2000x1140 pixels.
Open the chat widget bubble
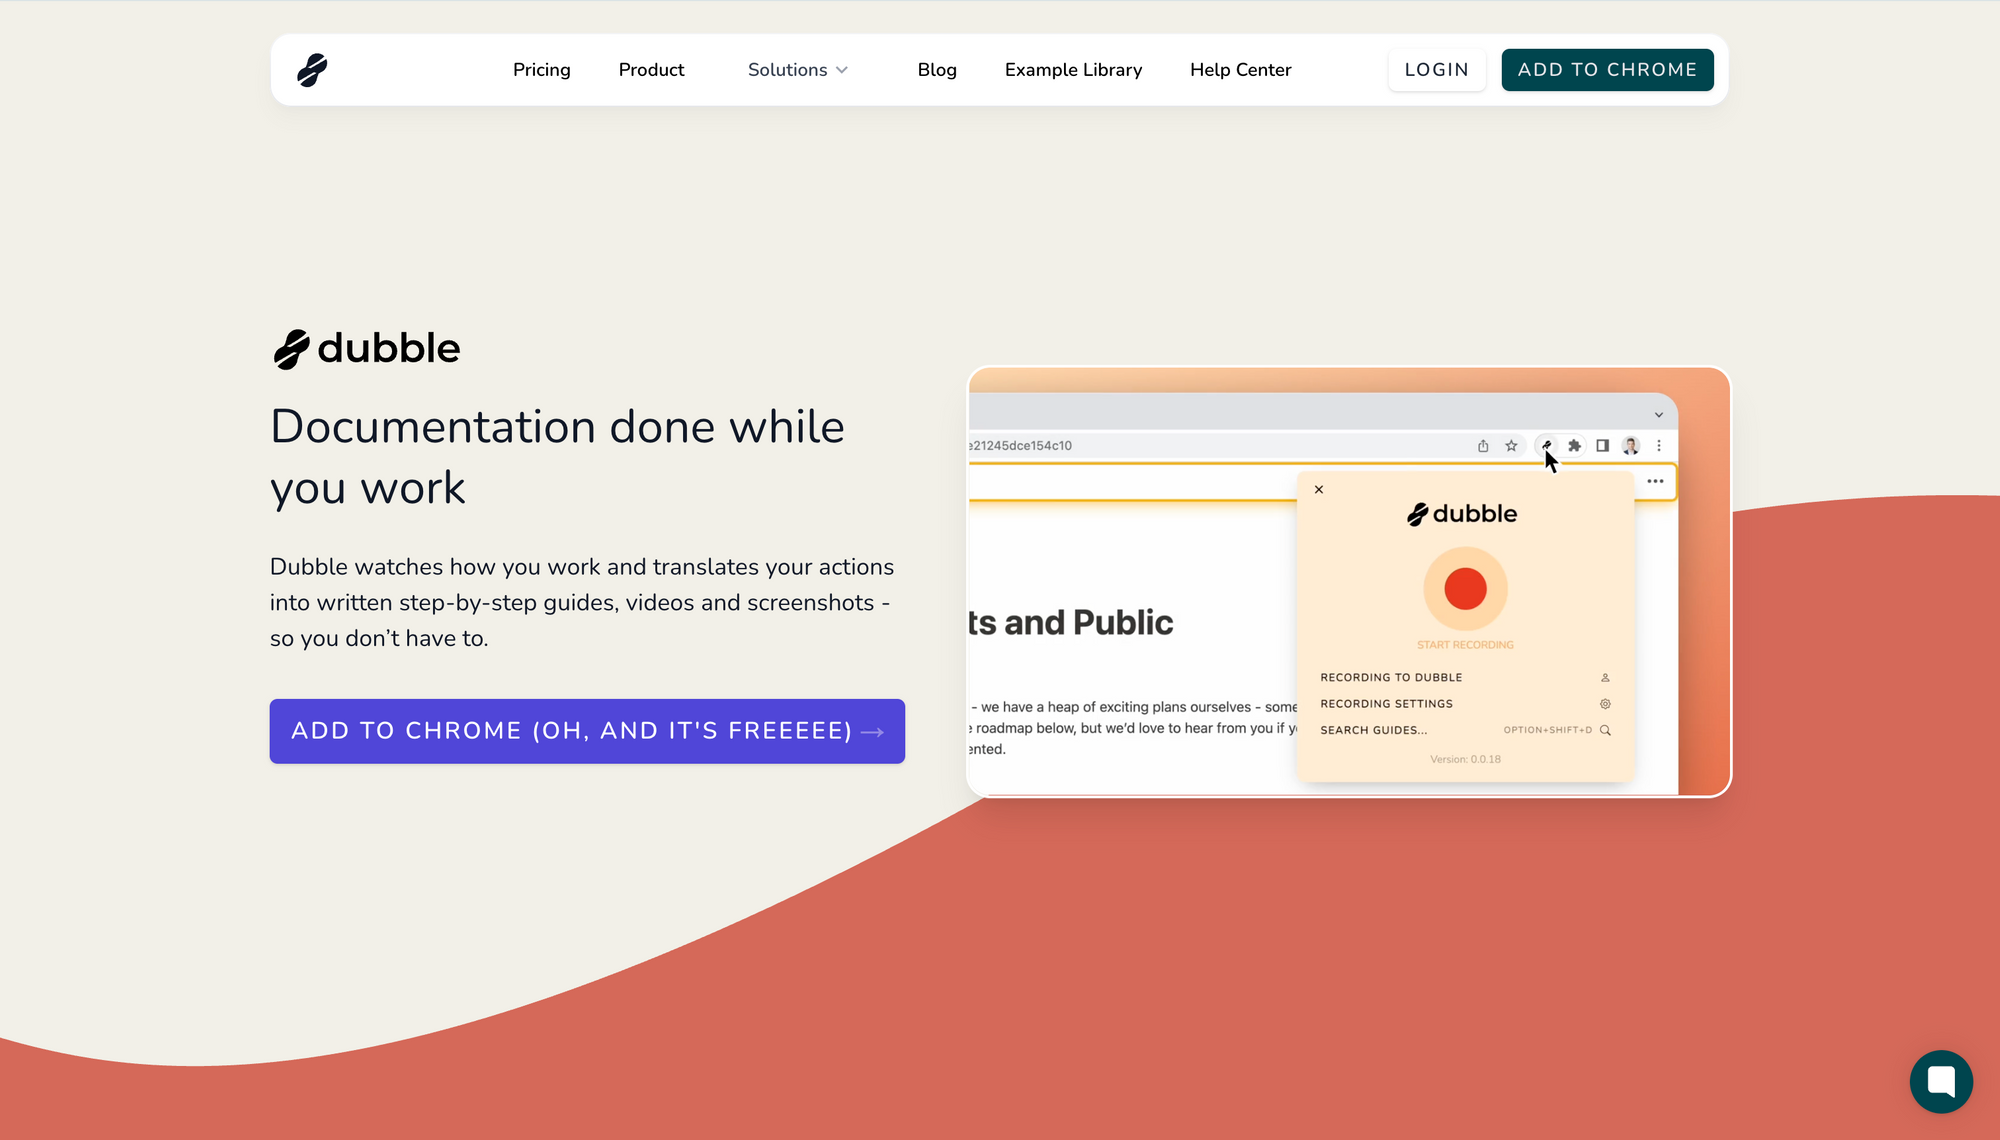pyautogui.click(x=1941, y=1081)
